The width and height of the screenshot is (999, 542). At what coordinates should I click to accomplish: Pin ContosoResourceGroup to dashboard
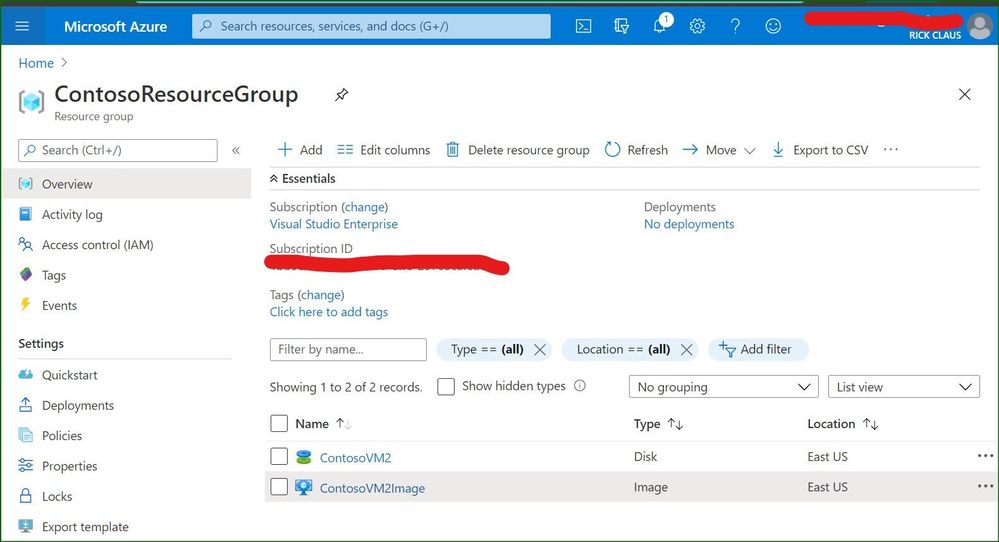(341, 95)
